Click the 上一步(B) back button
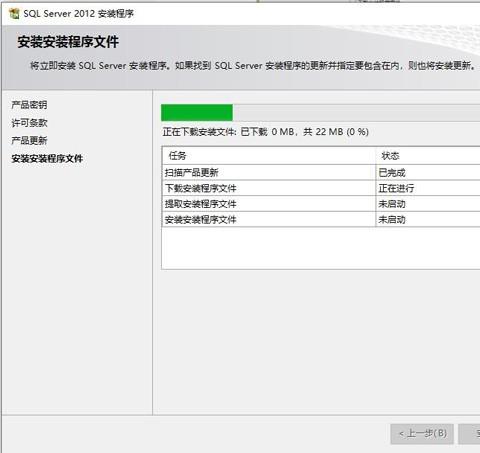 (422, 434)
